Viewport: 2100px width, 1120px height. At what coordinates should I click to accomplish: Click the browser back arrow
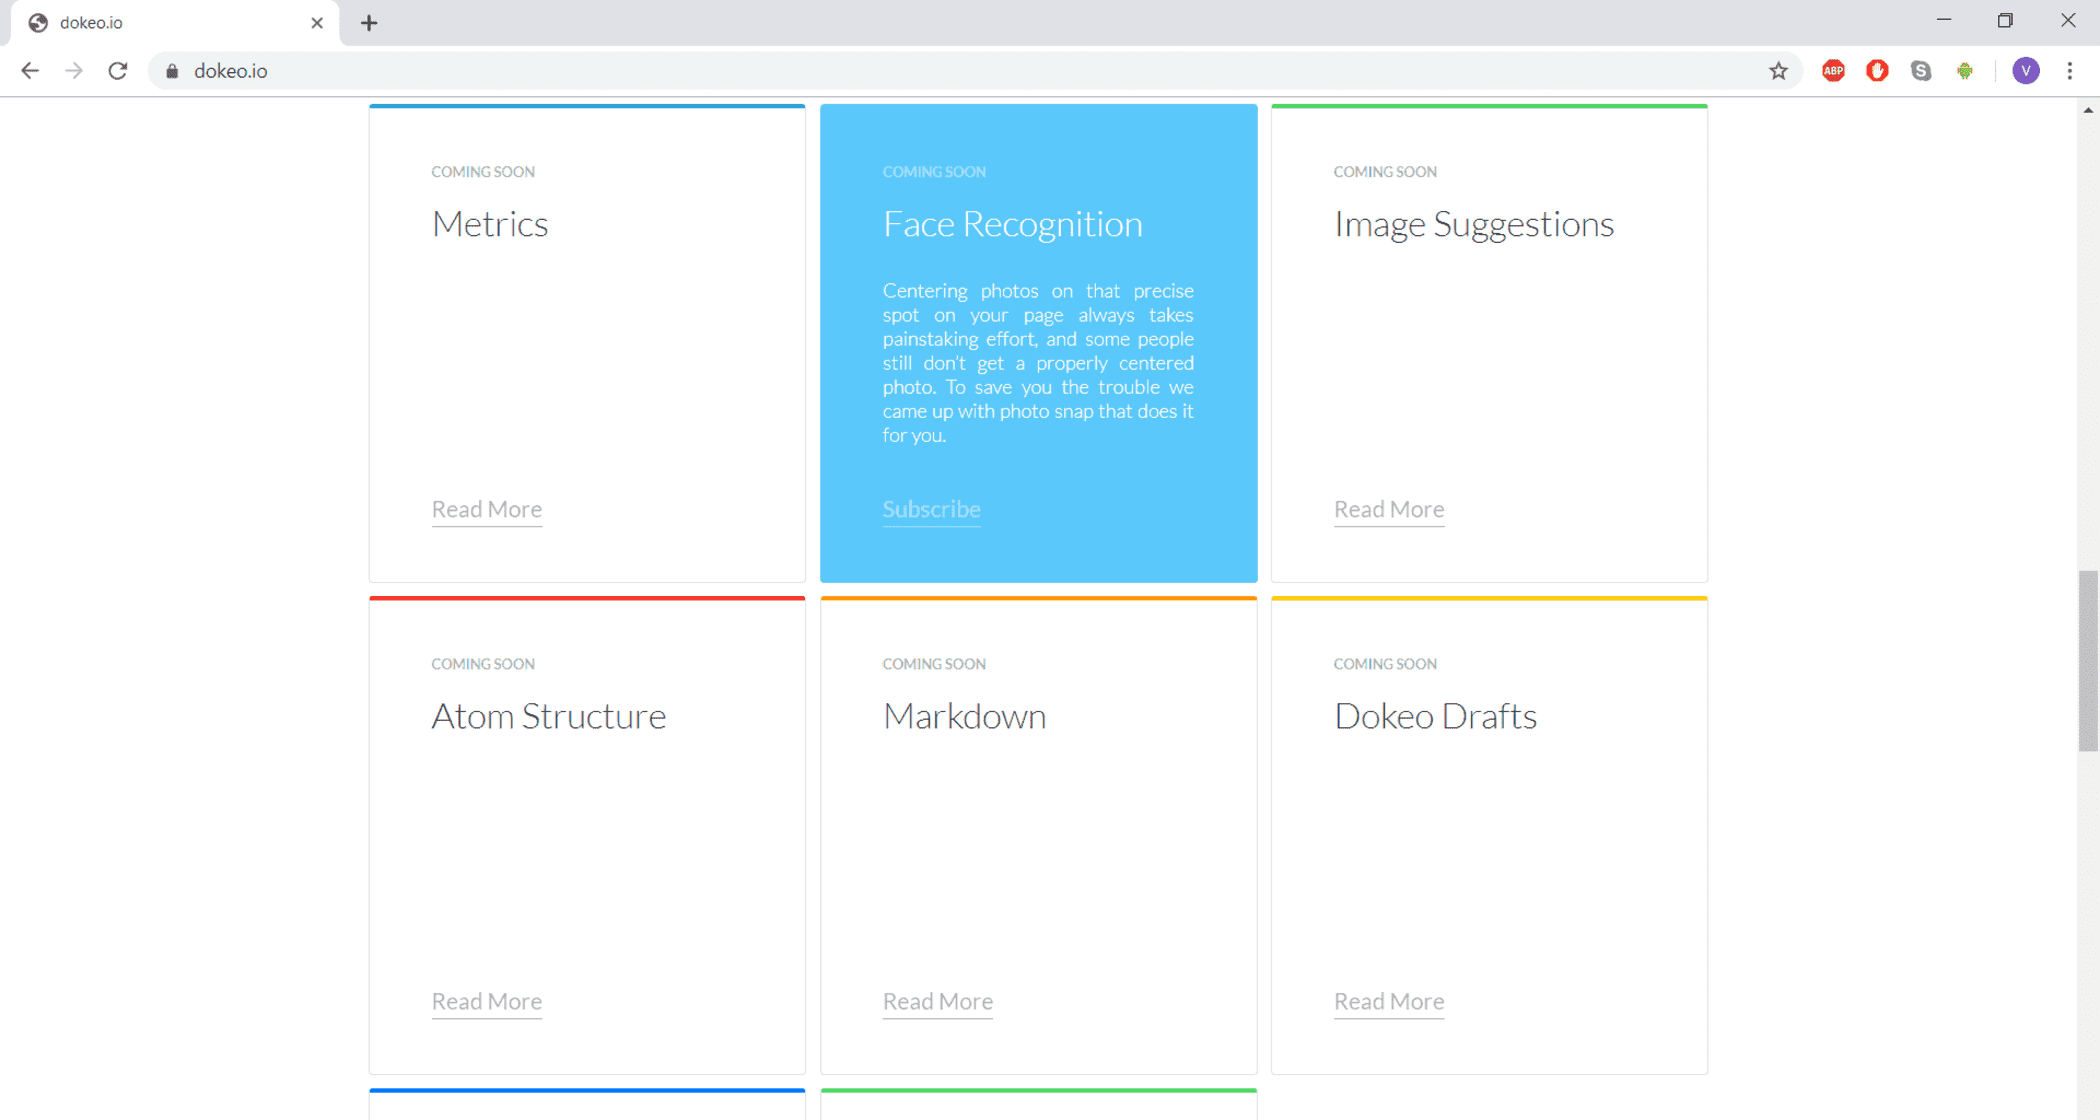(30, 71)
